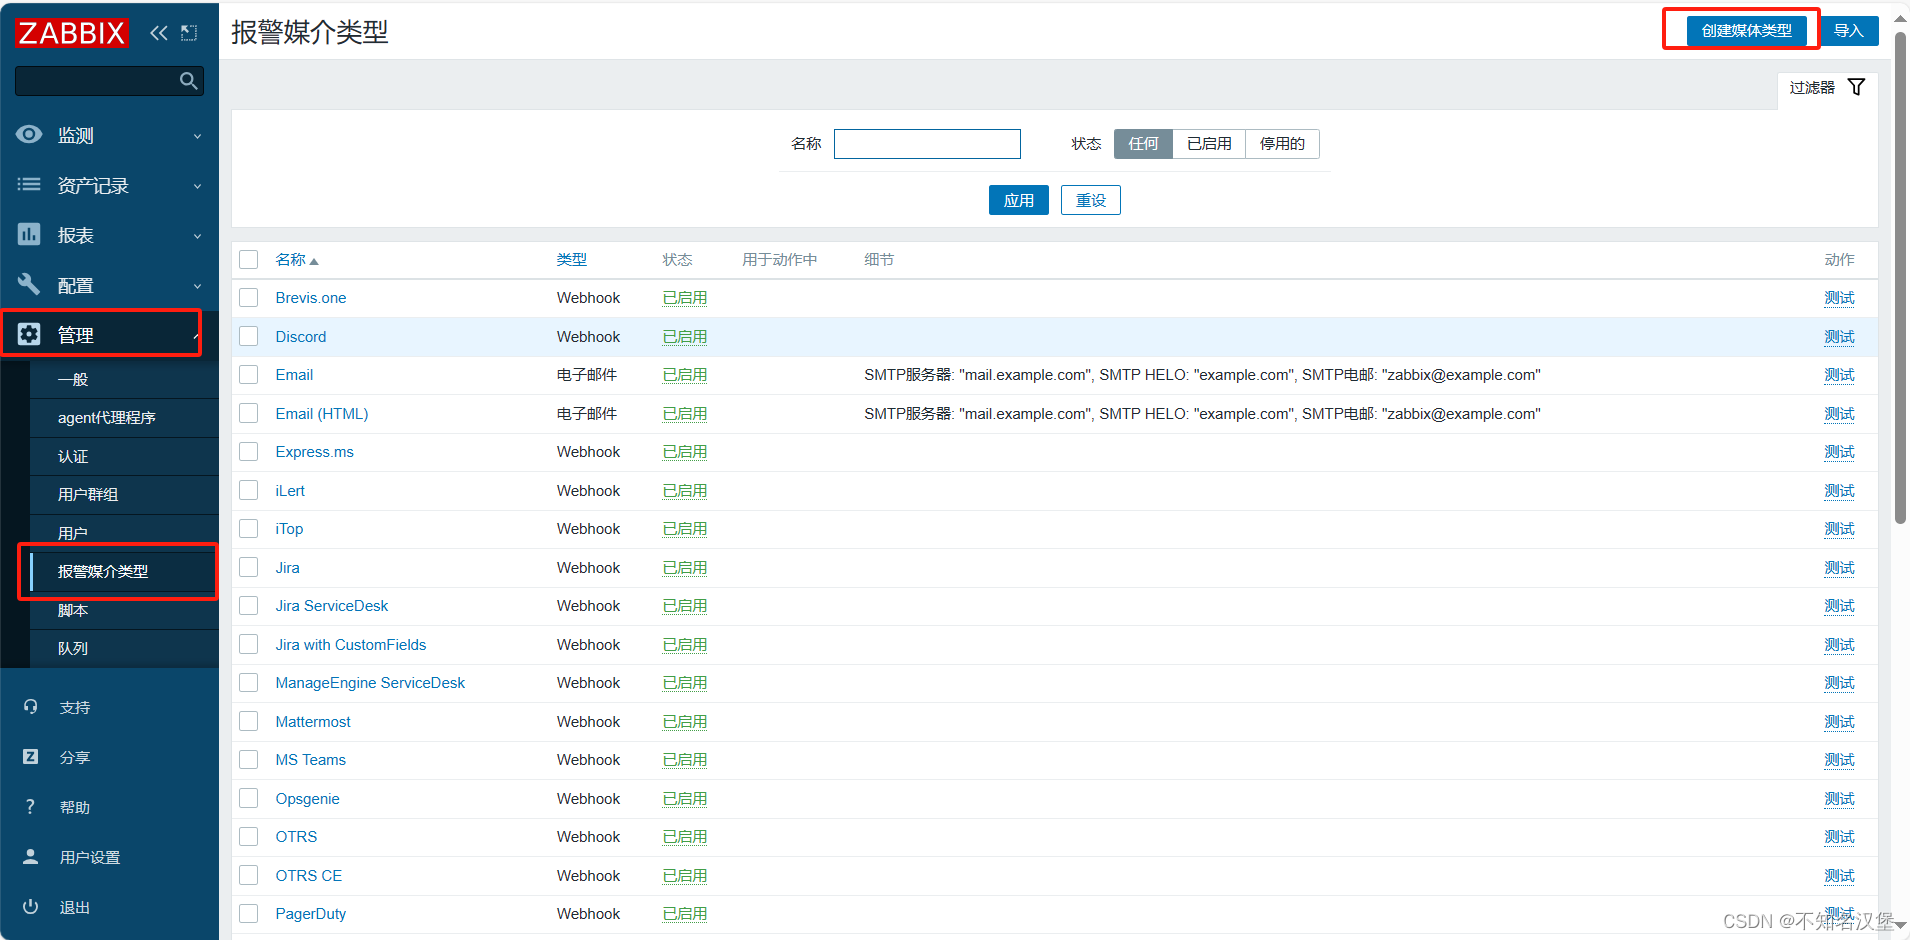Open ManageEngine ServiceDesk link
1910x940 pixels.
pyautogui.click(x=370, y=683)
